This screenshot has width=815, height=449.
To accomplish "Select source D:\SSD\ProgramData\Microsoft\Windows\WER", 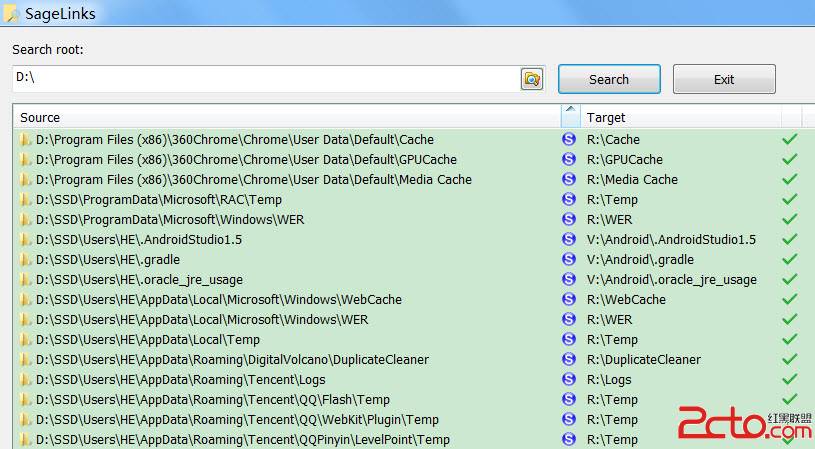I will point(170,220).
